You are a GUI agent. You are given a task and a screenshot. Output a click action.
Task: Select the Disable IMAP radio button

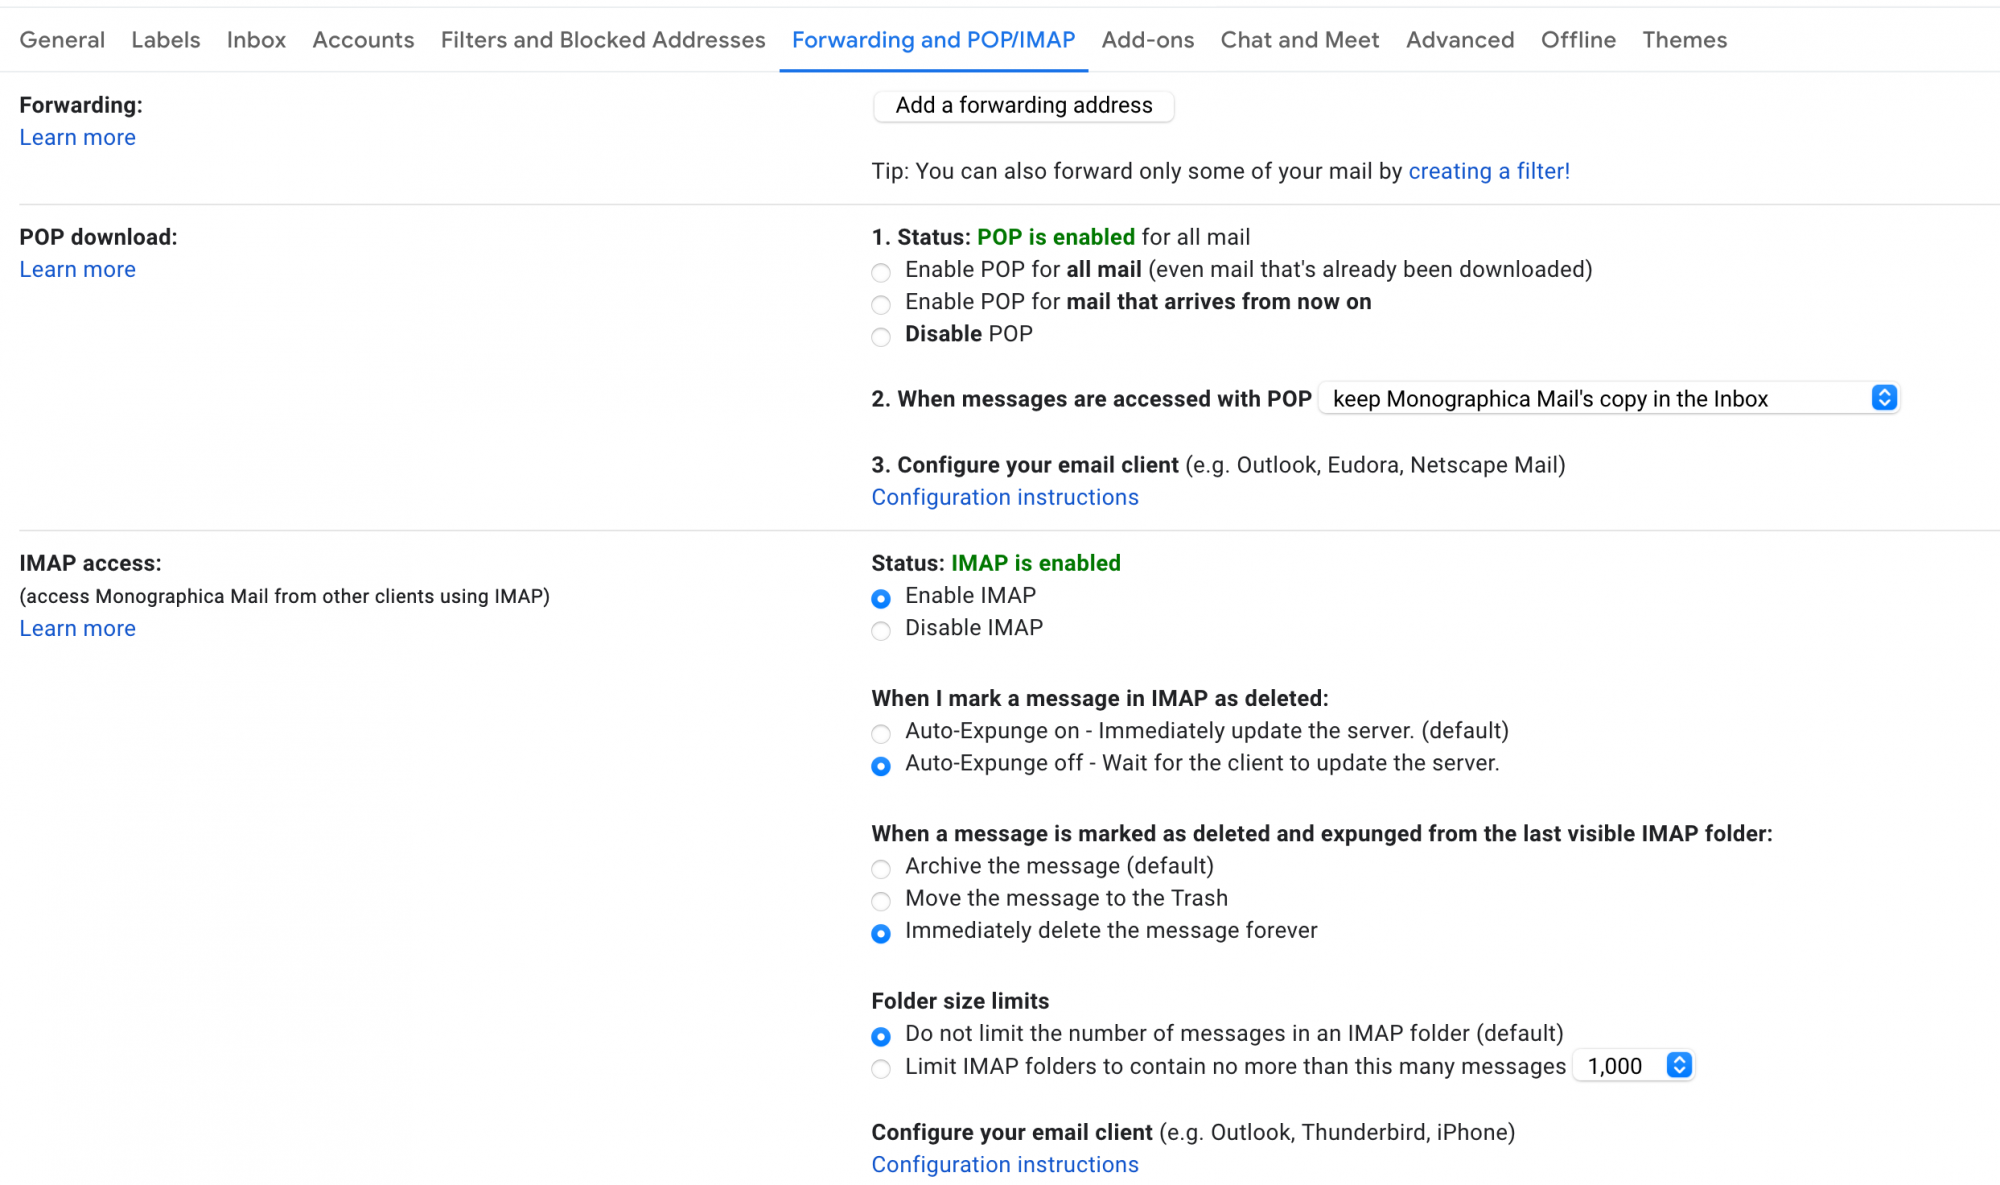[881, 630]
